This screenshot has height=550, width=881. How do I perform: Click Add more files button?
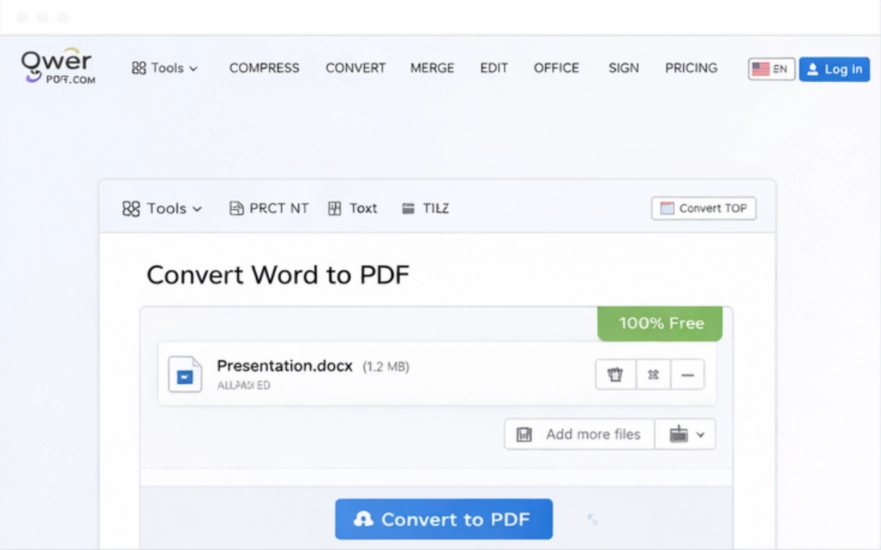579,434
